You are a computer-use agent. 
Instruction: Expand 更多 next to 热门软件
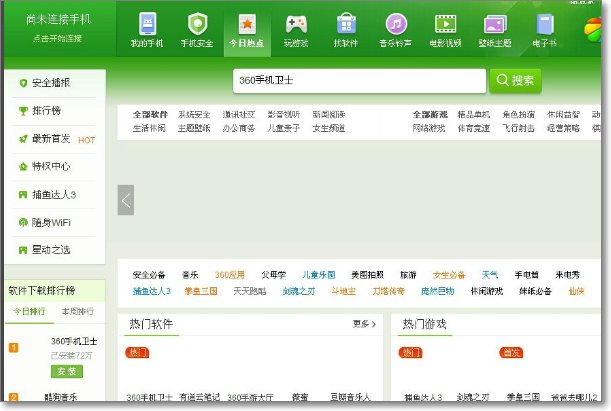[364, 324]
